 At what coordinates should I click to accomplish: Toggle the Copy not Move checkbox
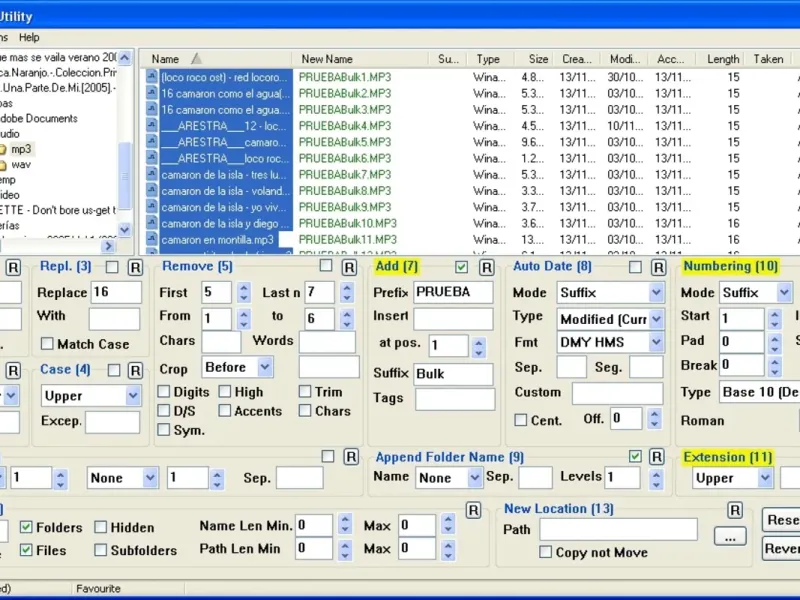pos(546,552)
